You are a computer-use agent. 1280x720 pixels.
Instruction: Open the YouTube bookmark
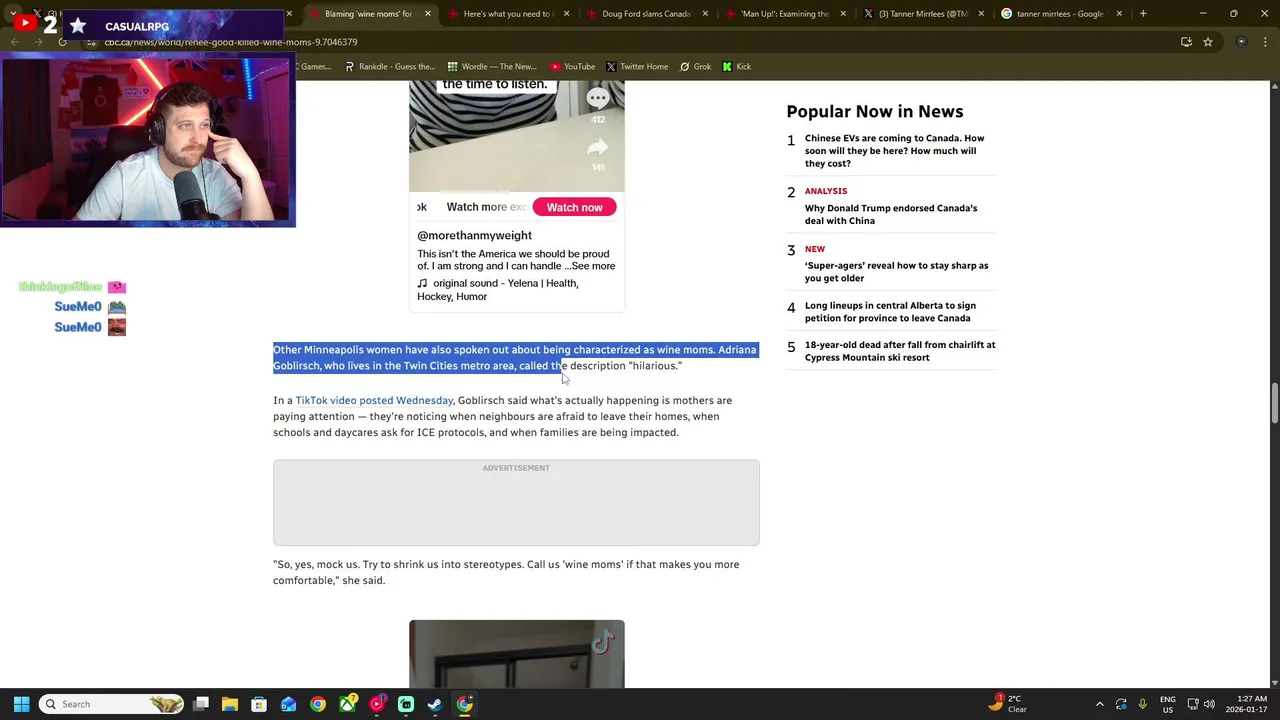(x=572, y=67)
